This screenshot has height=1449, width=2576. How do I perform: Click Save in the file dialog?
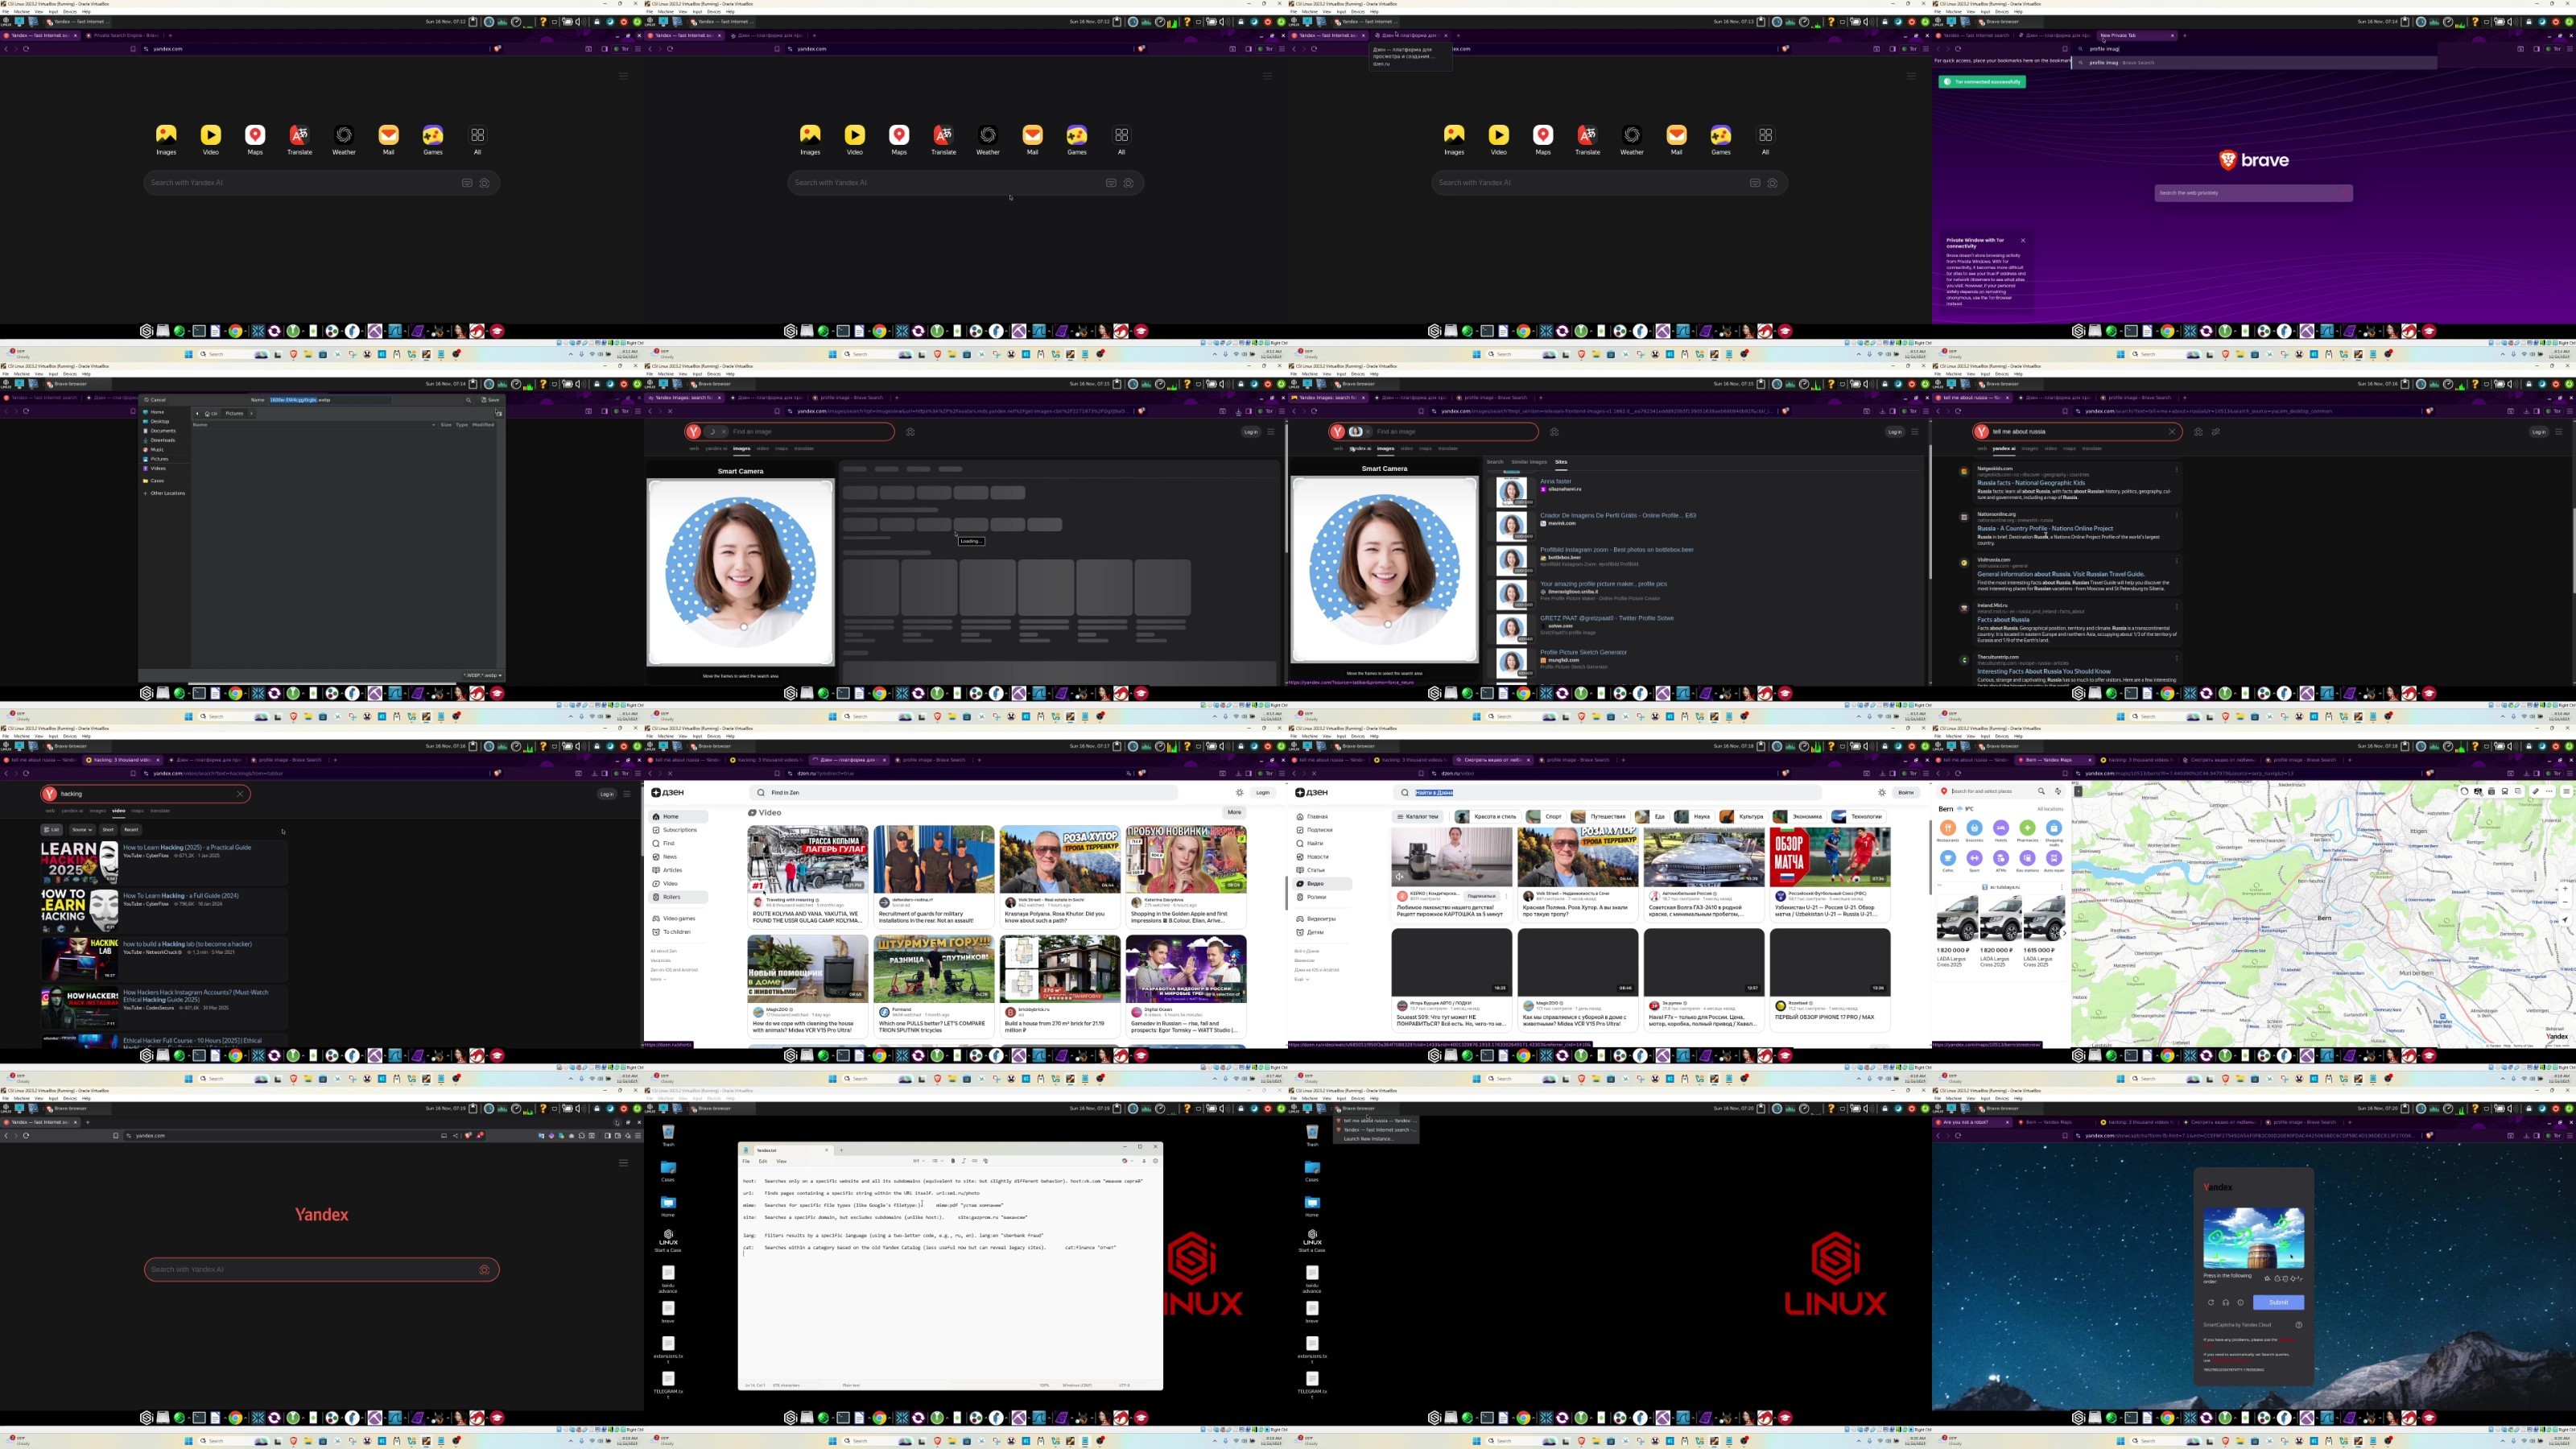tap(490, 400)
